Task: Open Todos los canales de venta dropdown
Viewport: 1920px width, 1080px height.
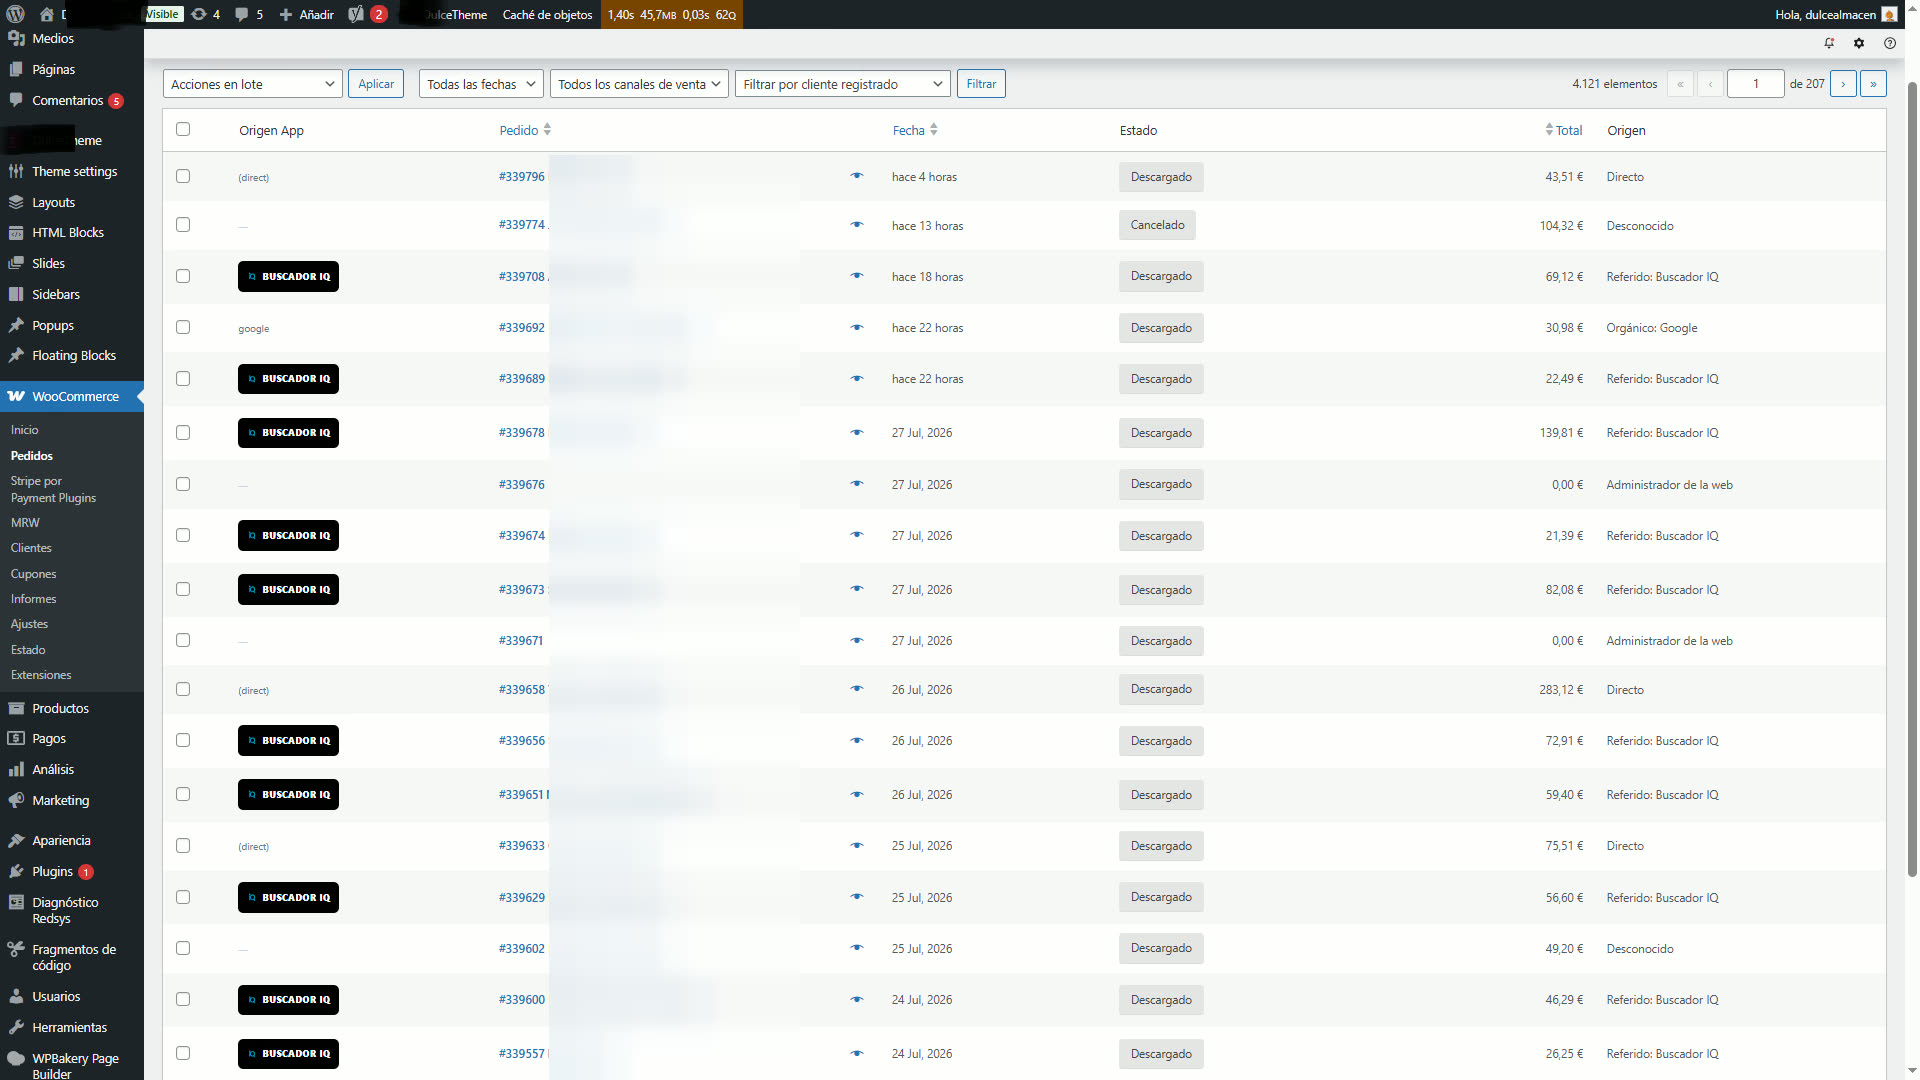Action: (639, 84)
